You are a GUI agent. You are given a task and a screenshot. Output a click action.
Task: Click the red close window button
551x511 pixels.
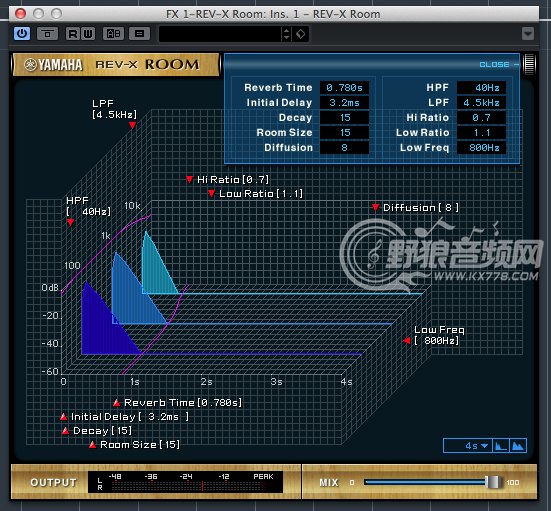[x=20, y=14]
